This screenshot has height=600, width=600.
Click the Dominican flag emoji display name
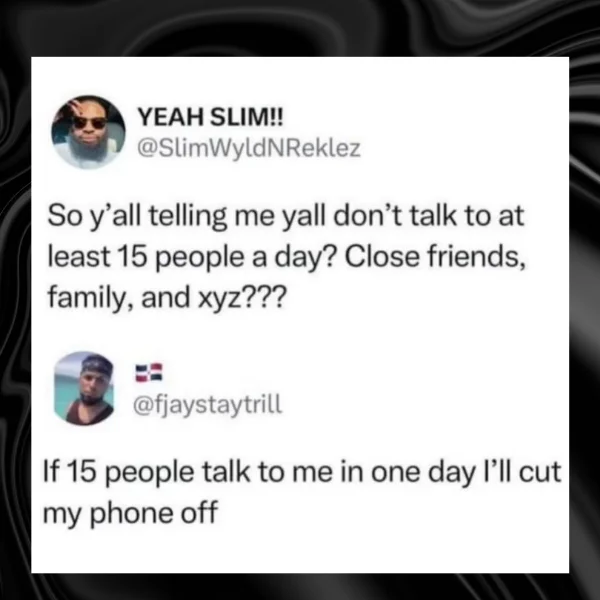click(x=149, y=373)
